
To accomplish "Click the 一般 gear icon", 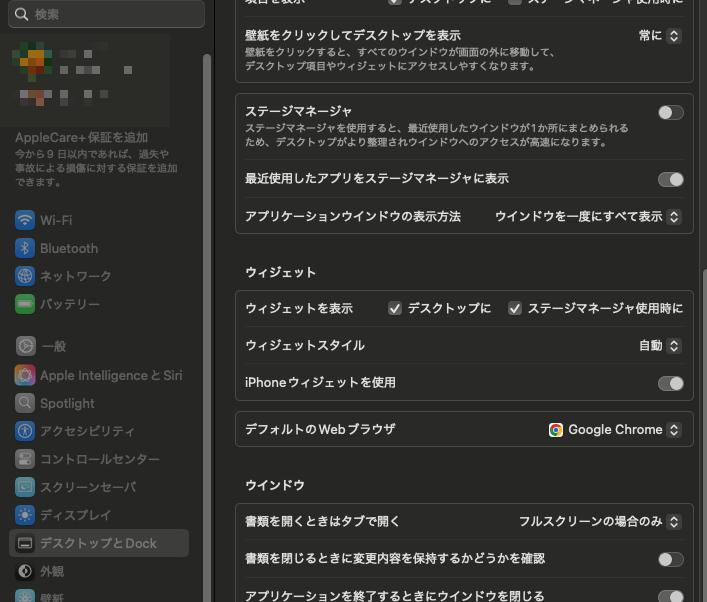I will click(26, 346).
